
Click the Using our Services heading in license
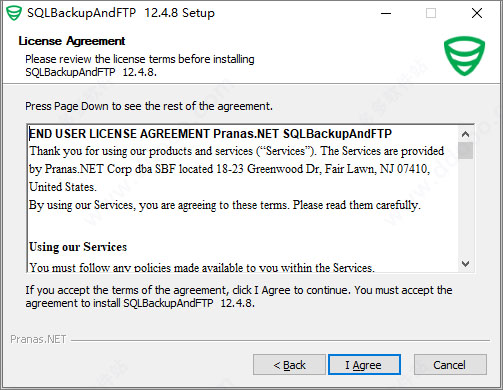[x=78, y=247]
